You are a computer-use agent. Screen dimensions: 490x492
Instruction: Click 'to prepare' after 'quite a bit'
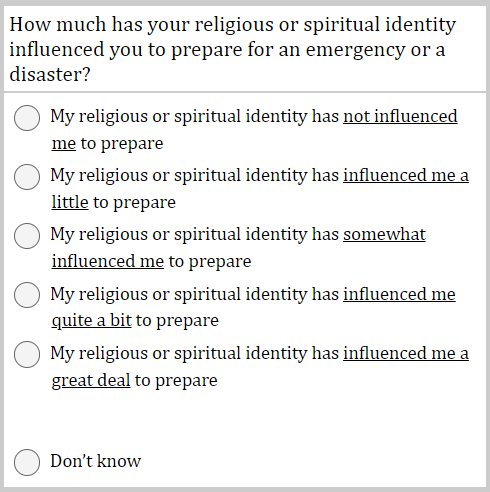click(177, 321)
